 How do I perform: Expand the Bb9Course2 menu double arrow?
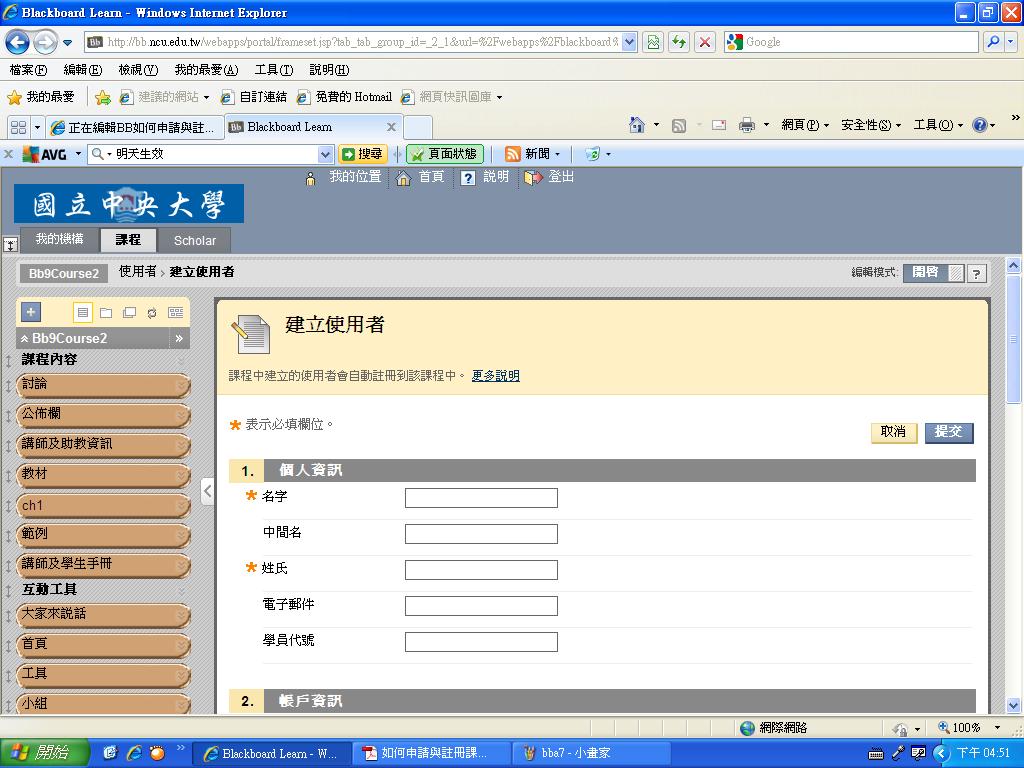click(180, 338)
